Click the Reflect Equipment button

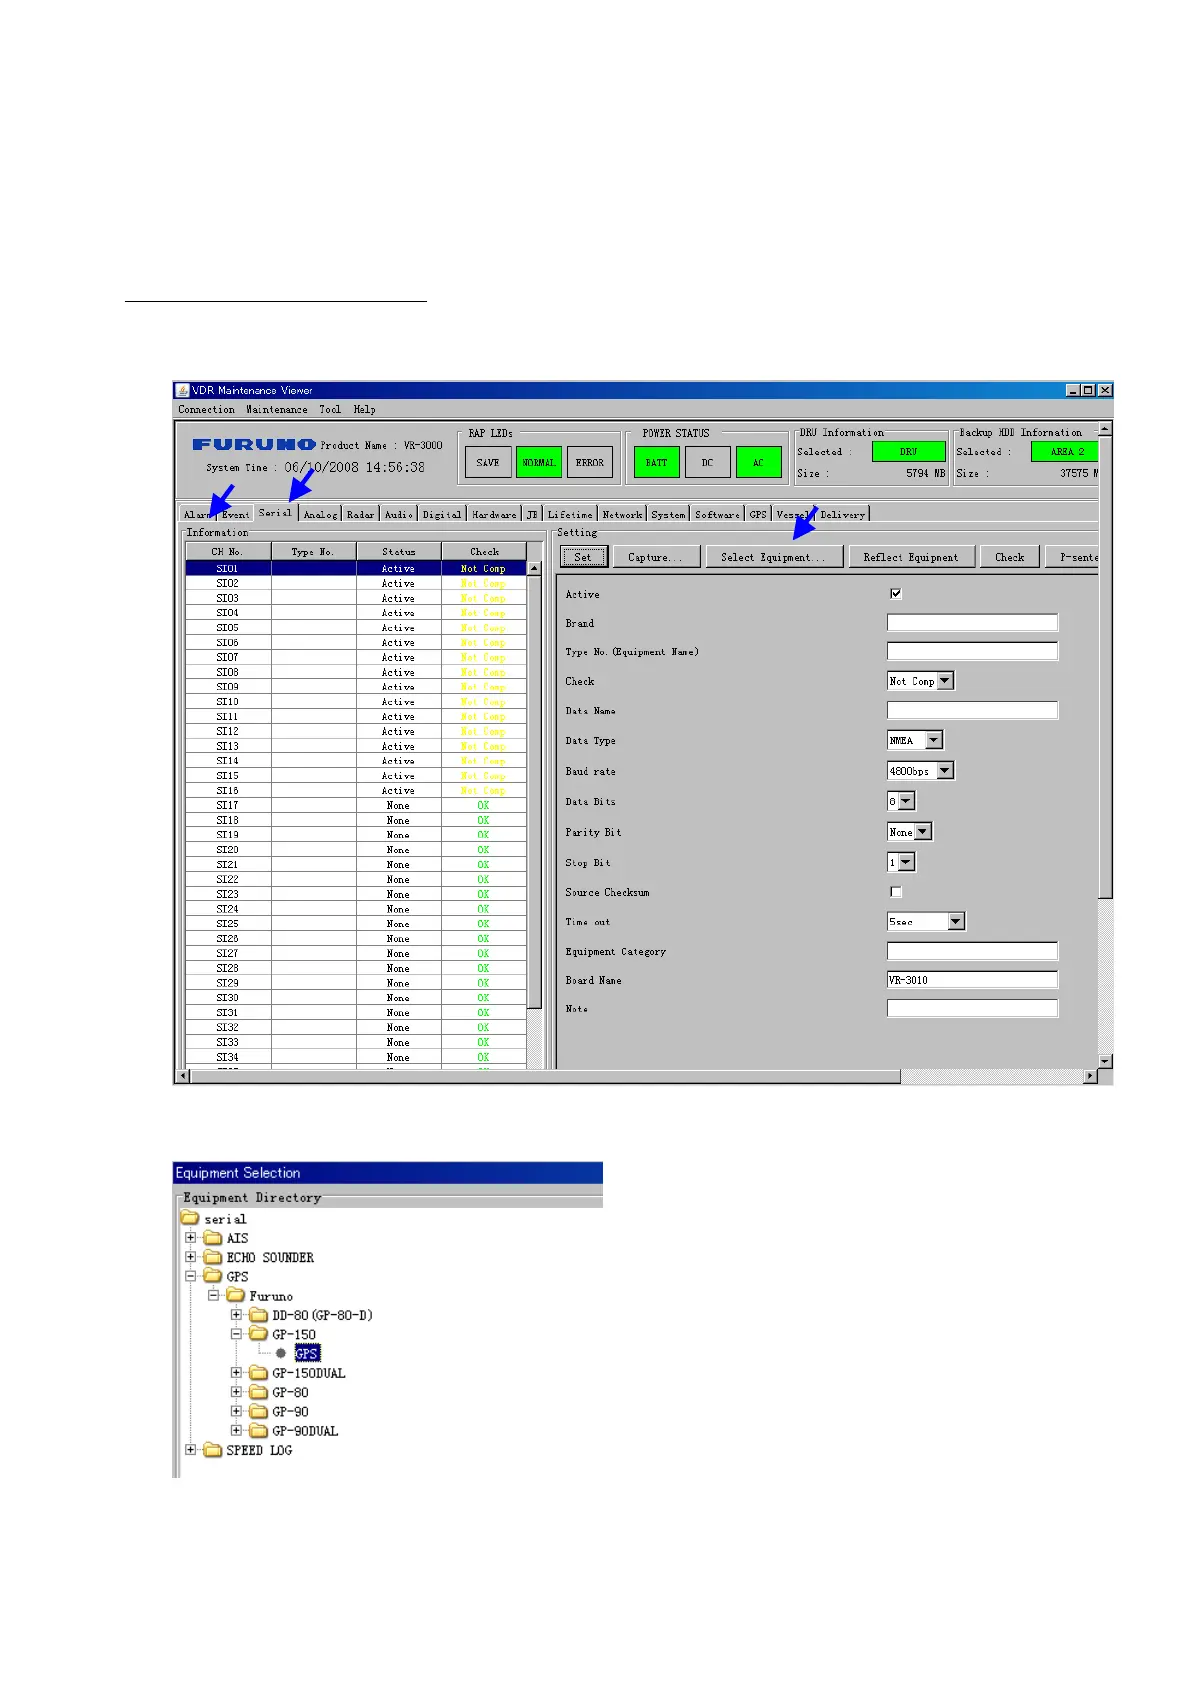click(x=911, y=557)
